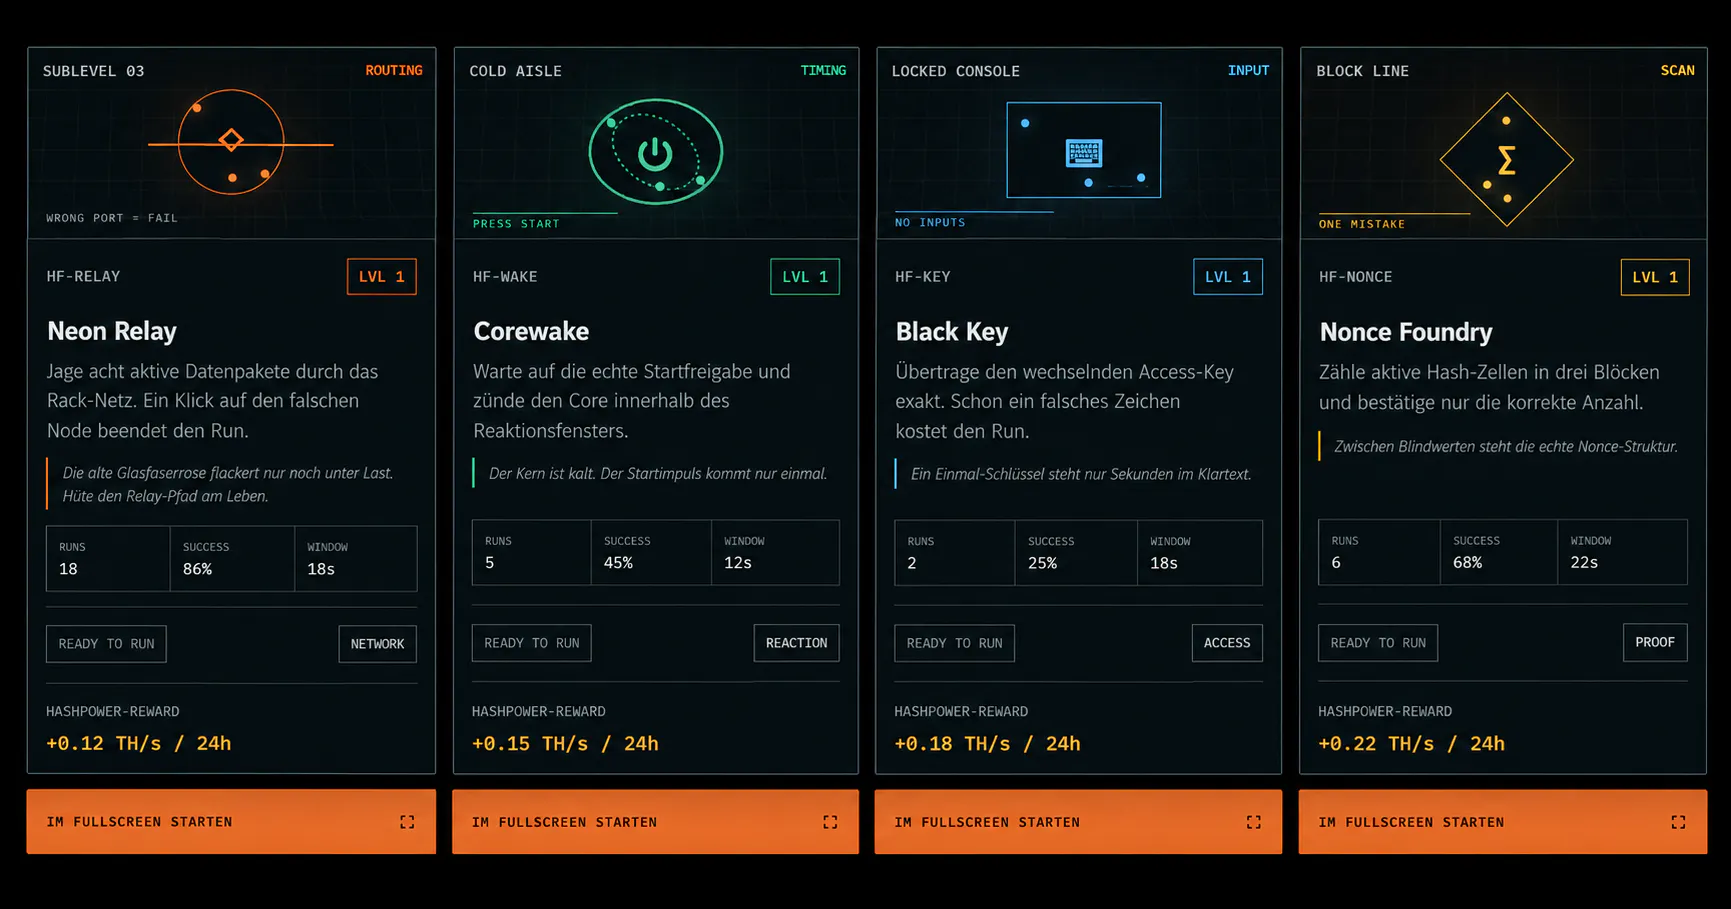This screenshot has height=909, width=1731.
Task: Launch Nonce Foundry in fullscreen
Action: coord(1502,822)
